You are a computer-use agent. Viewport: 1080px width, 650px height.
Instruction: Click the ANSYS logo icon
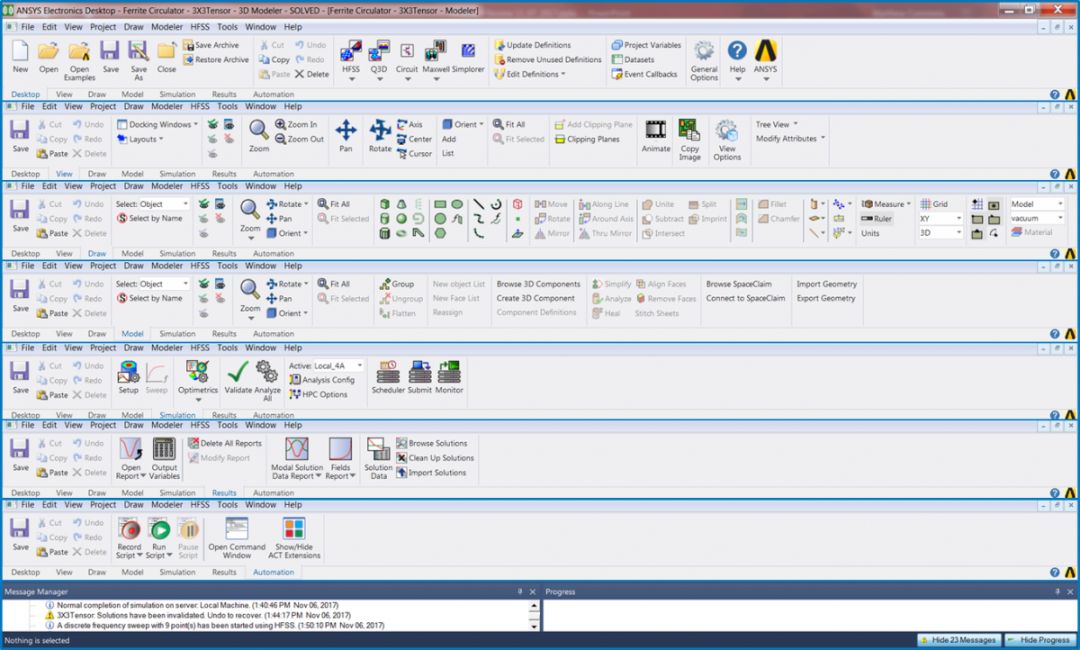coord(765,52)
